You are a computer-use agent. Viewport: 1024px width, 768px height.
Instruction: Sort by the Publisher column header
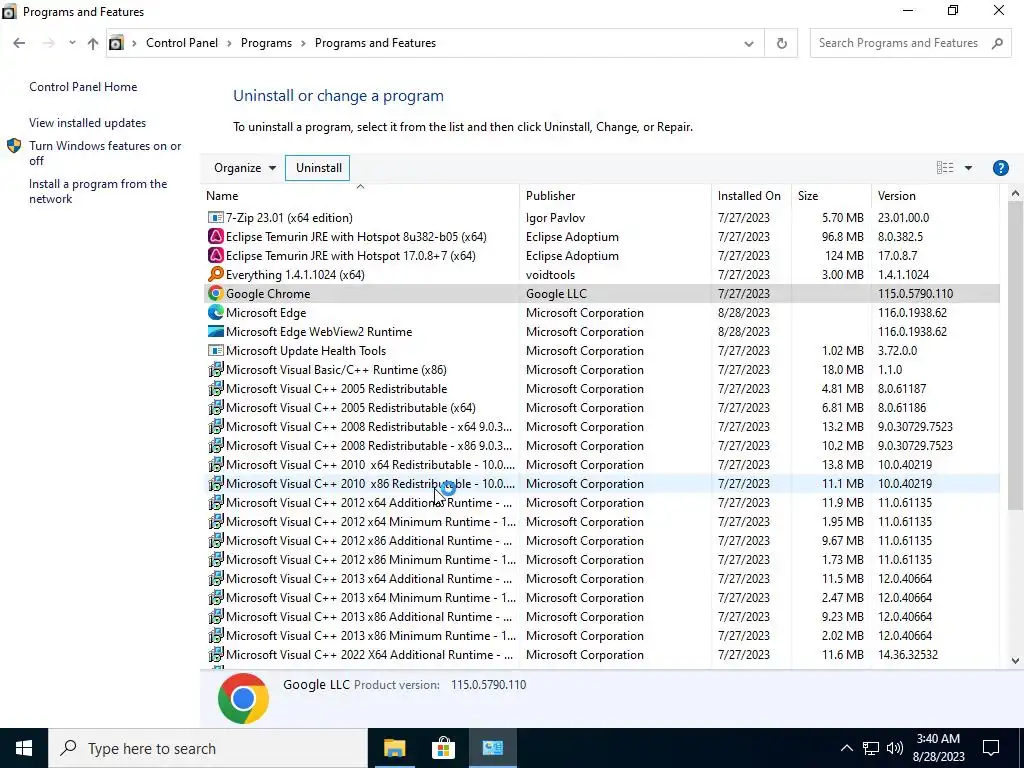click(615, 196)
